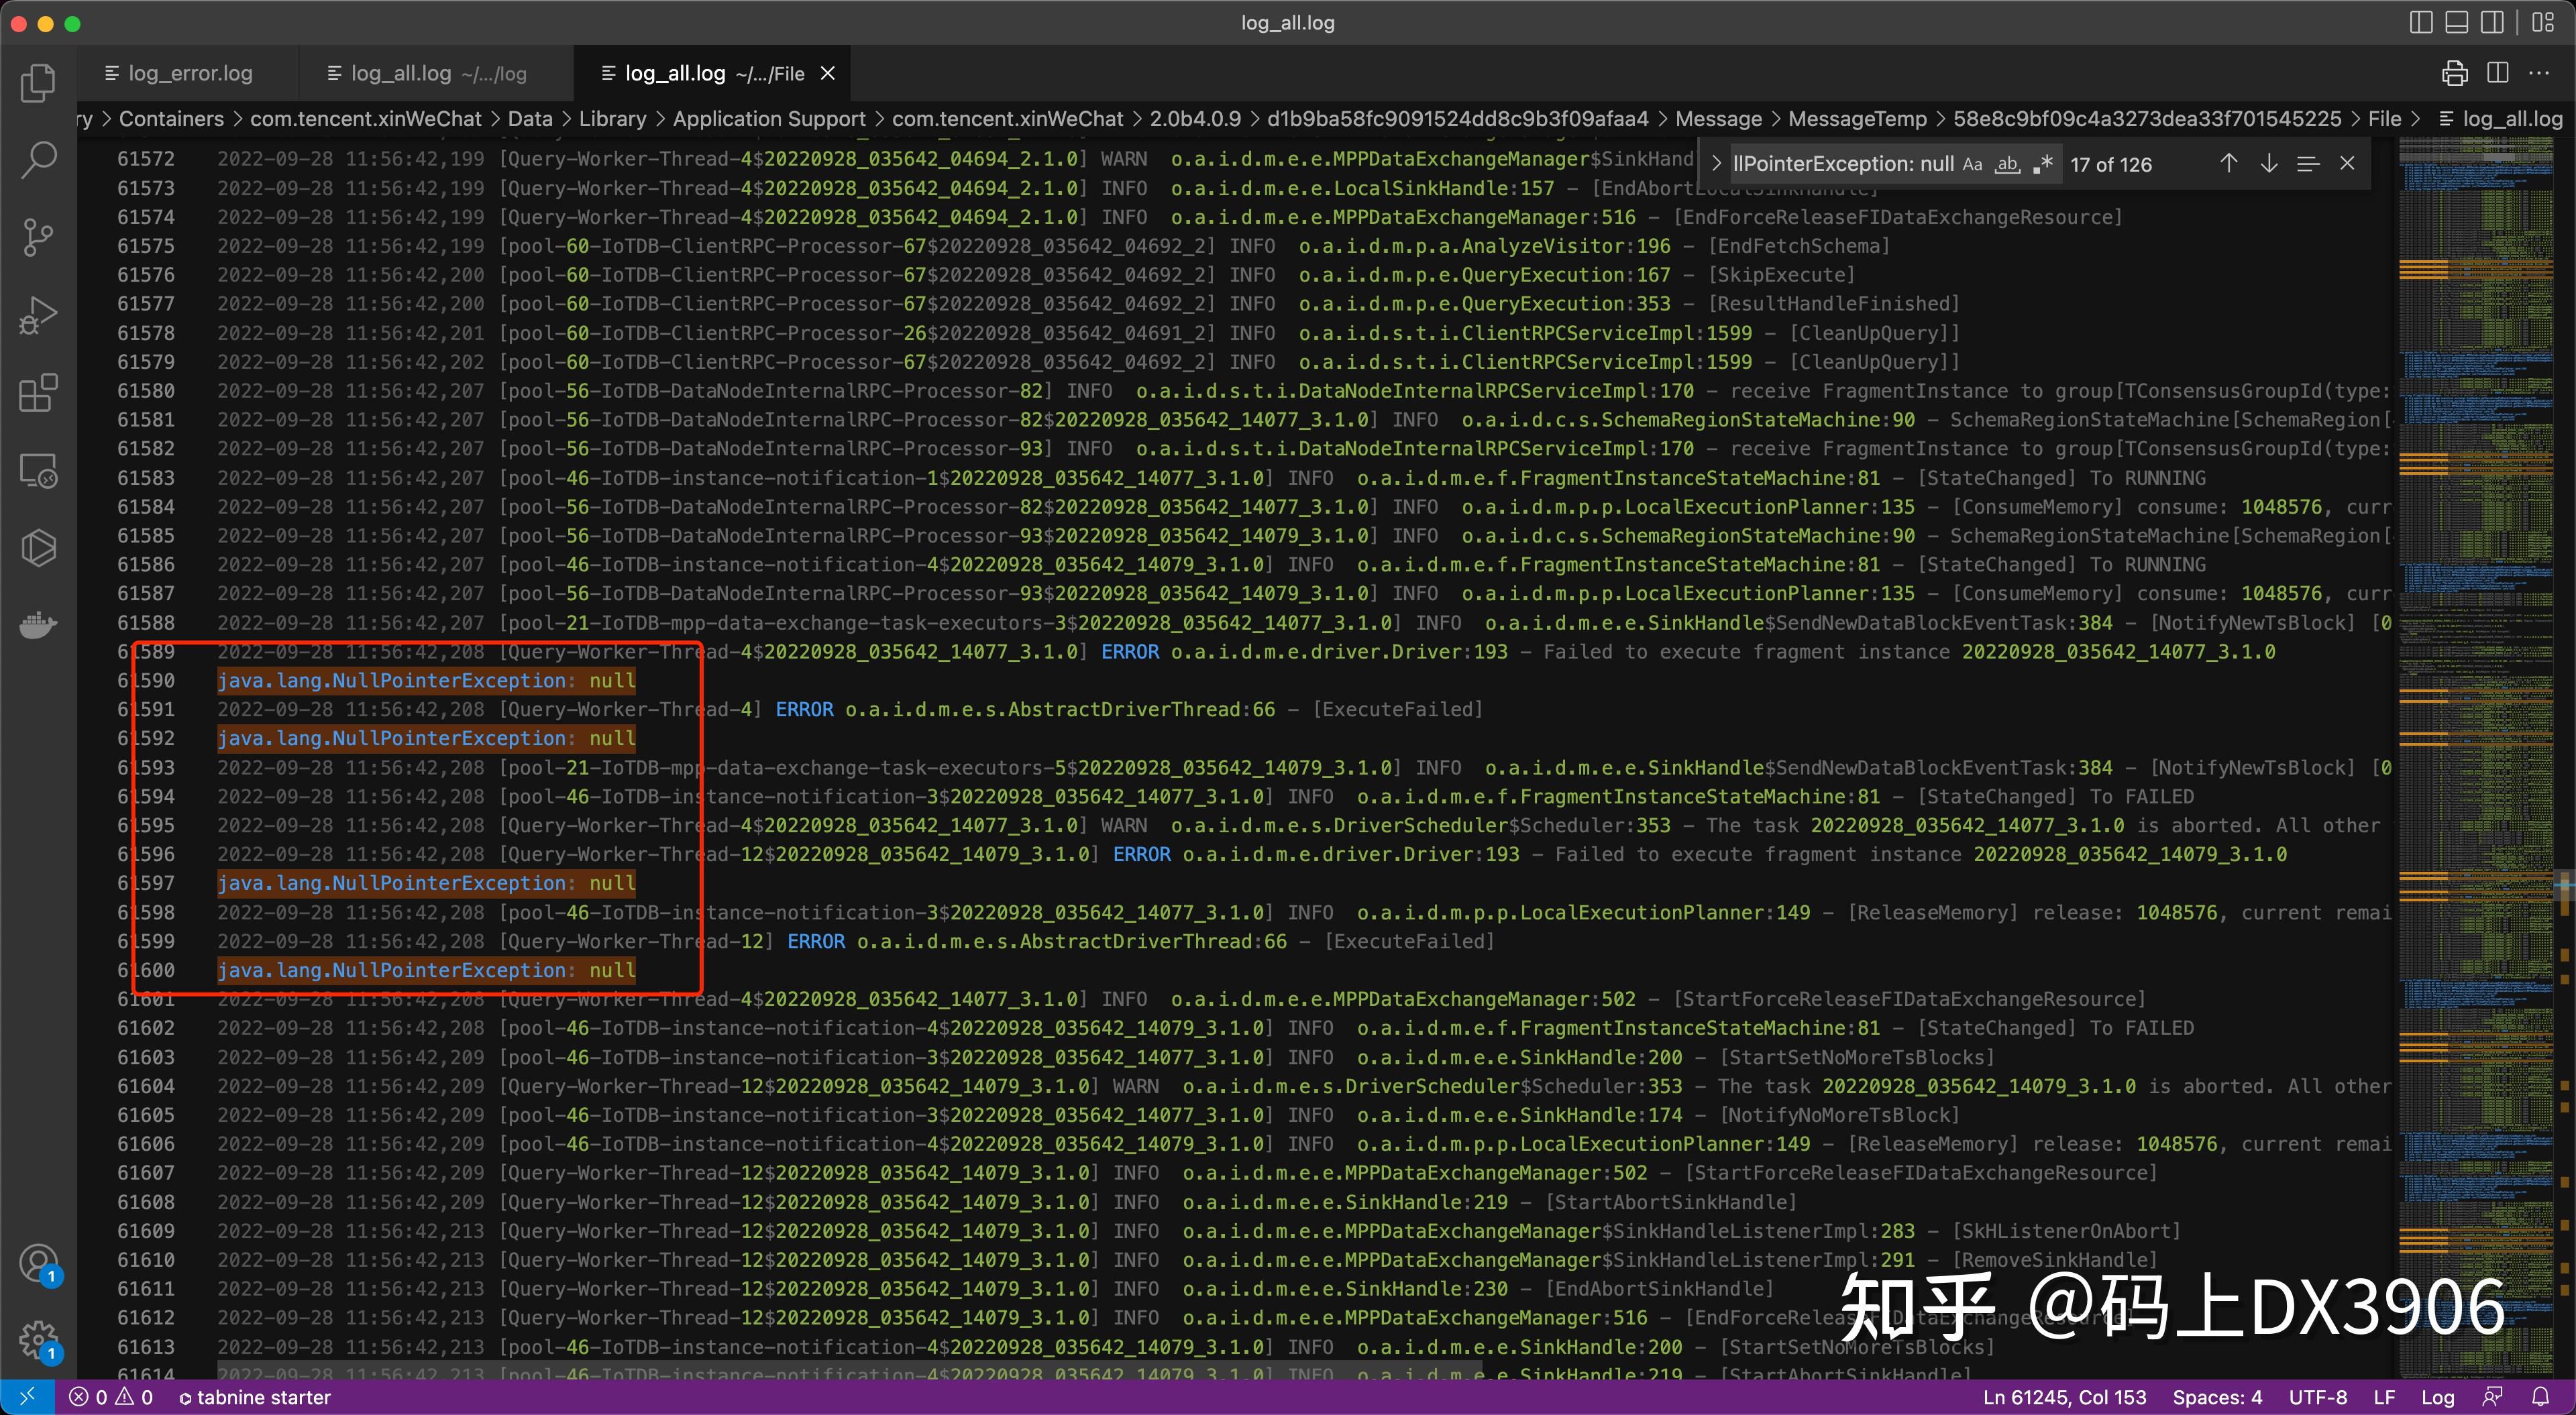The height and width of the screenshot is (1415, 2576).
Task: Select the 'Application Support' breadcrumb
Action: (769, 119)
